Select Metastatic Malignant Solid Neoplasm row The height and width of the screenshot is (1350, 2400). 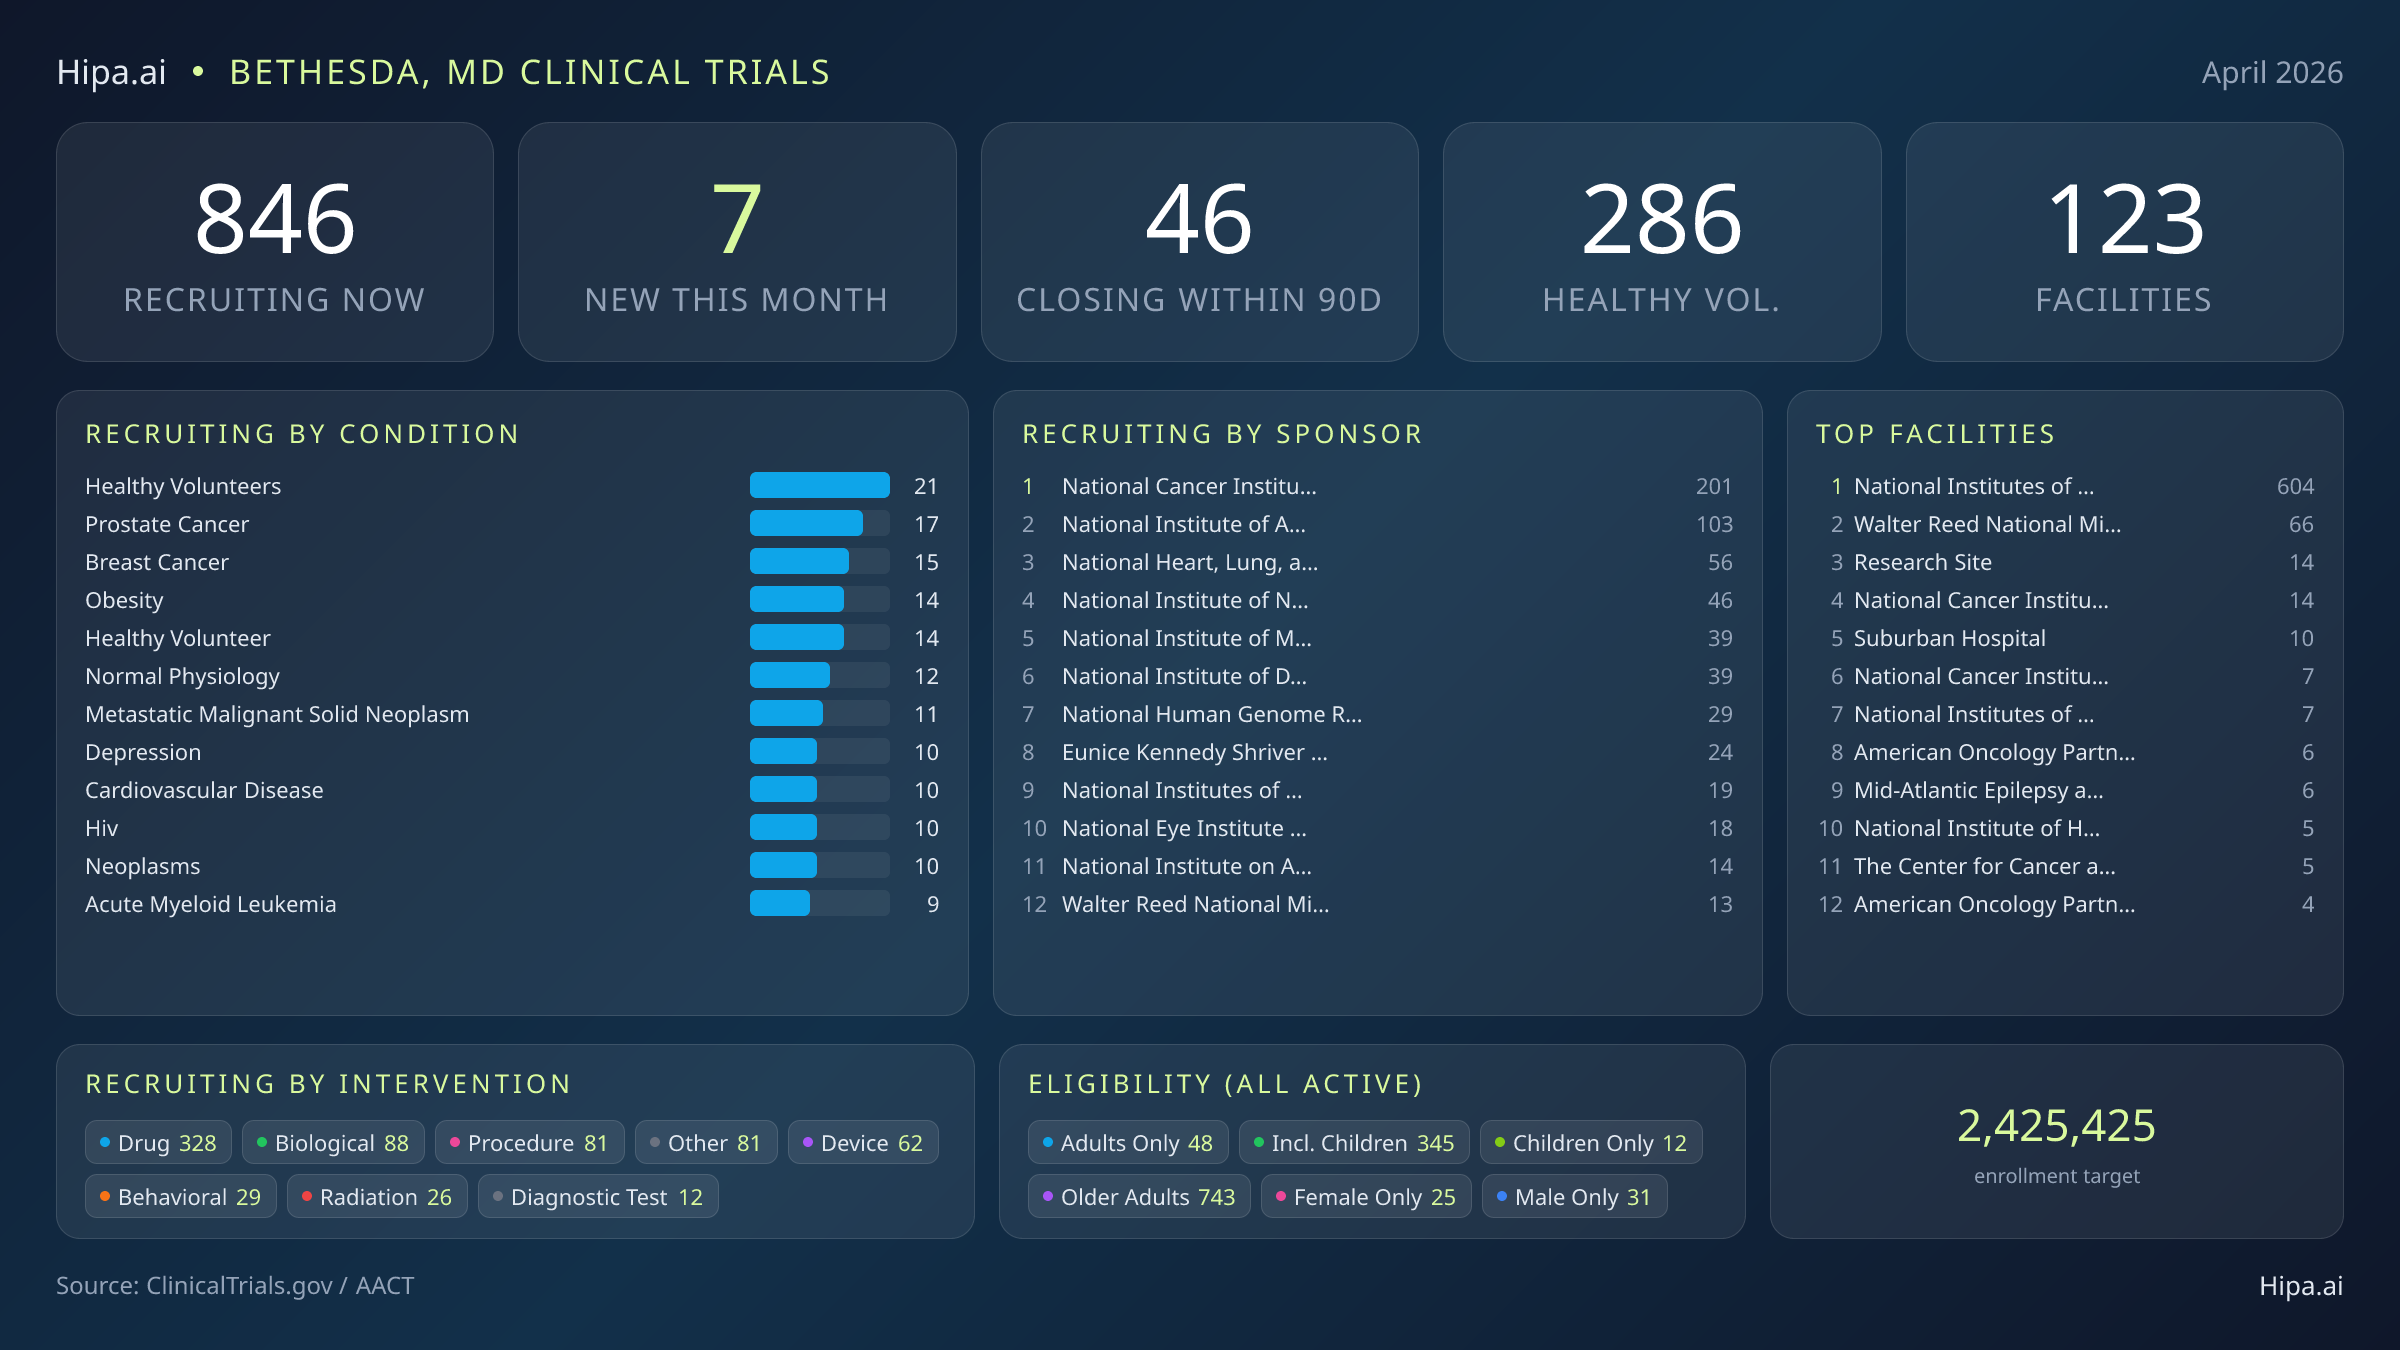click(x=512, y=714)
